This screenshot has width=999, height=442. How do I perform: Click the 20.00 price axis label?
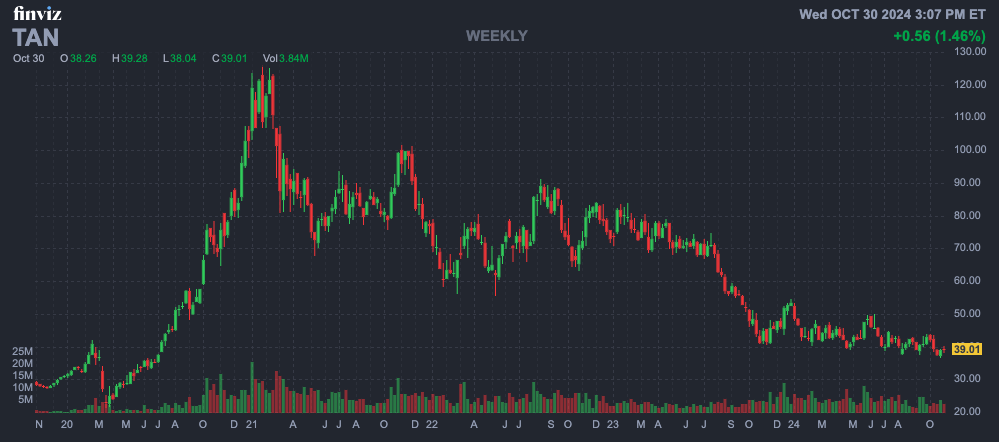[x=972, y=412]
